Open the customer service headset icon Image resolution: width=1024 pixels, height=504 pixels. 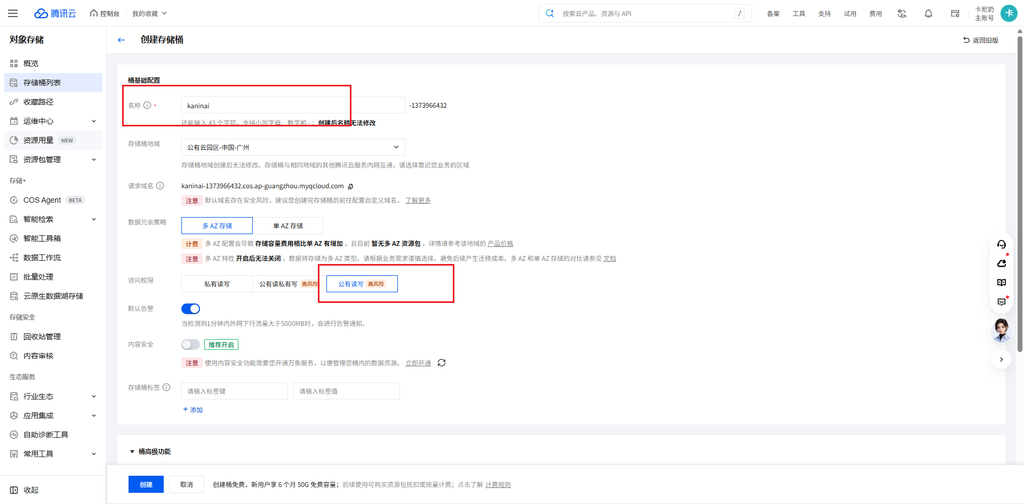[x=1001, y=244]
